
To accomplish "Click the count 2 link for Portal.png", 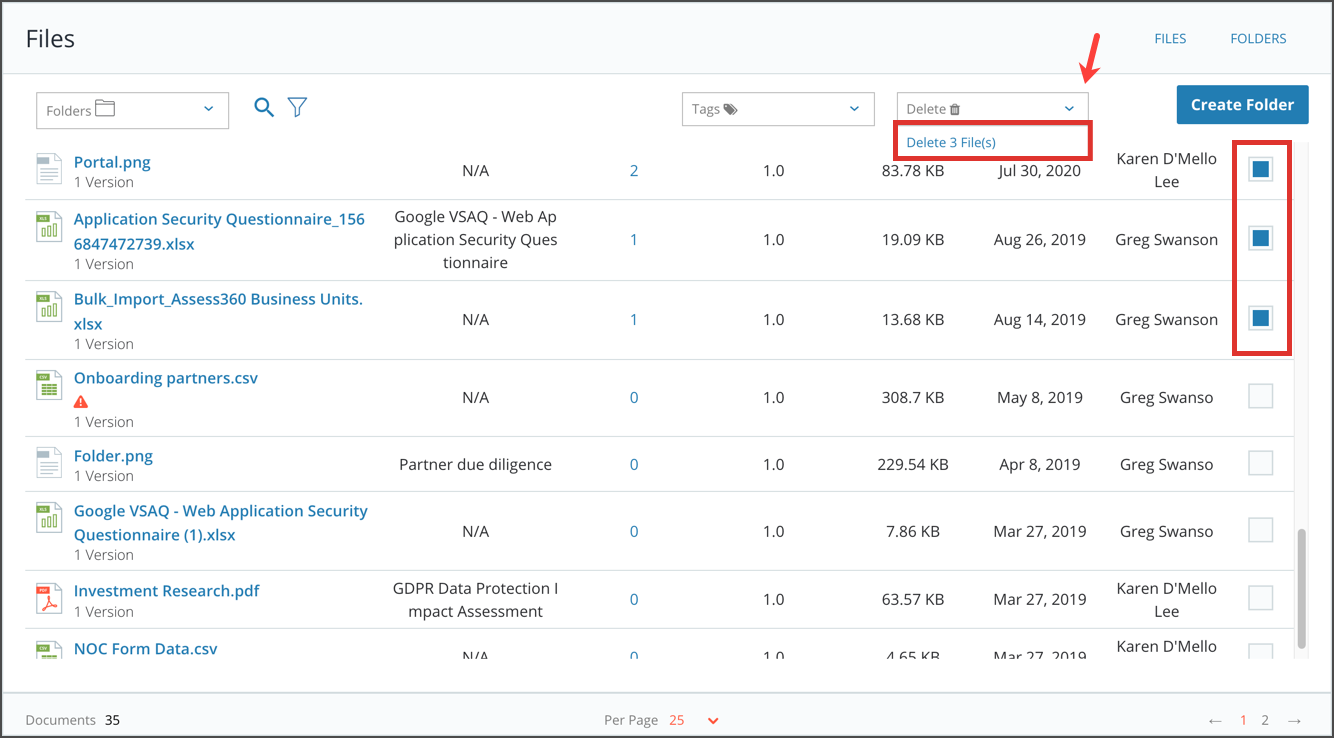I will (634, 171).
